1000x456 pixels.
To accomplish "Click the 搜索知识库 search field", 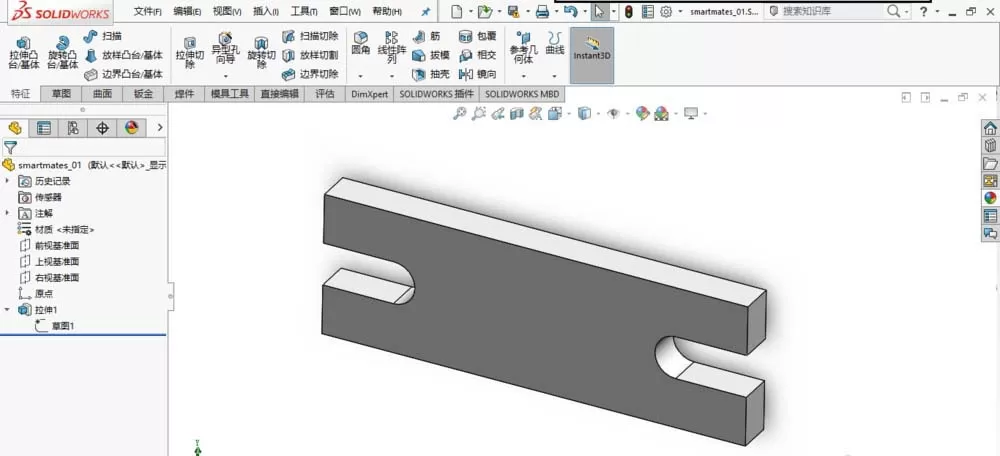I will (832, 11).
